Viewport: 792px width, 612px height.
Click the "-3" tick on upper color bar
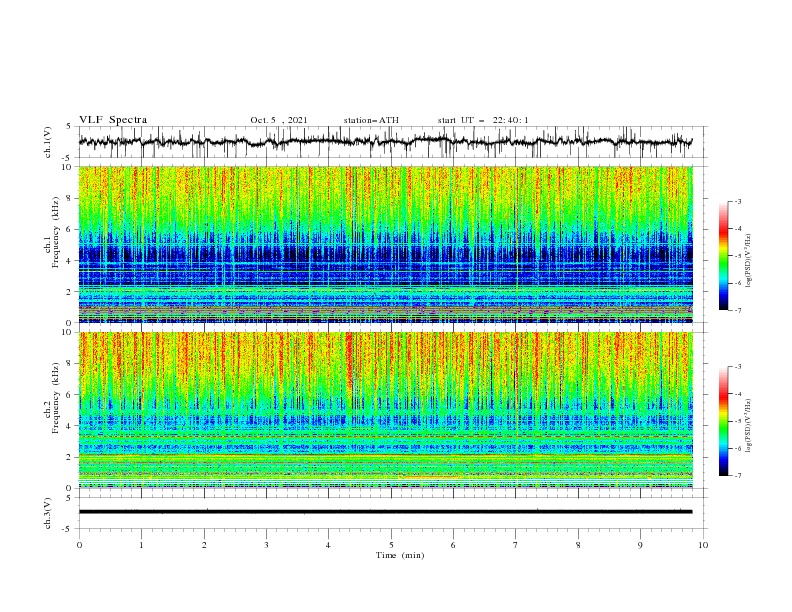coord(737,201)
